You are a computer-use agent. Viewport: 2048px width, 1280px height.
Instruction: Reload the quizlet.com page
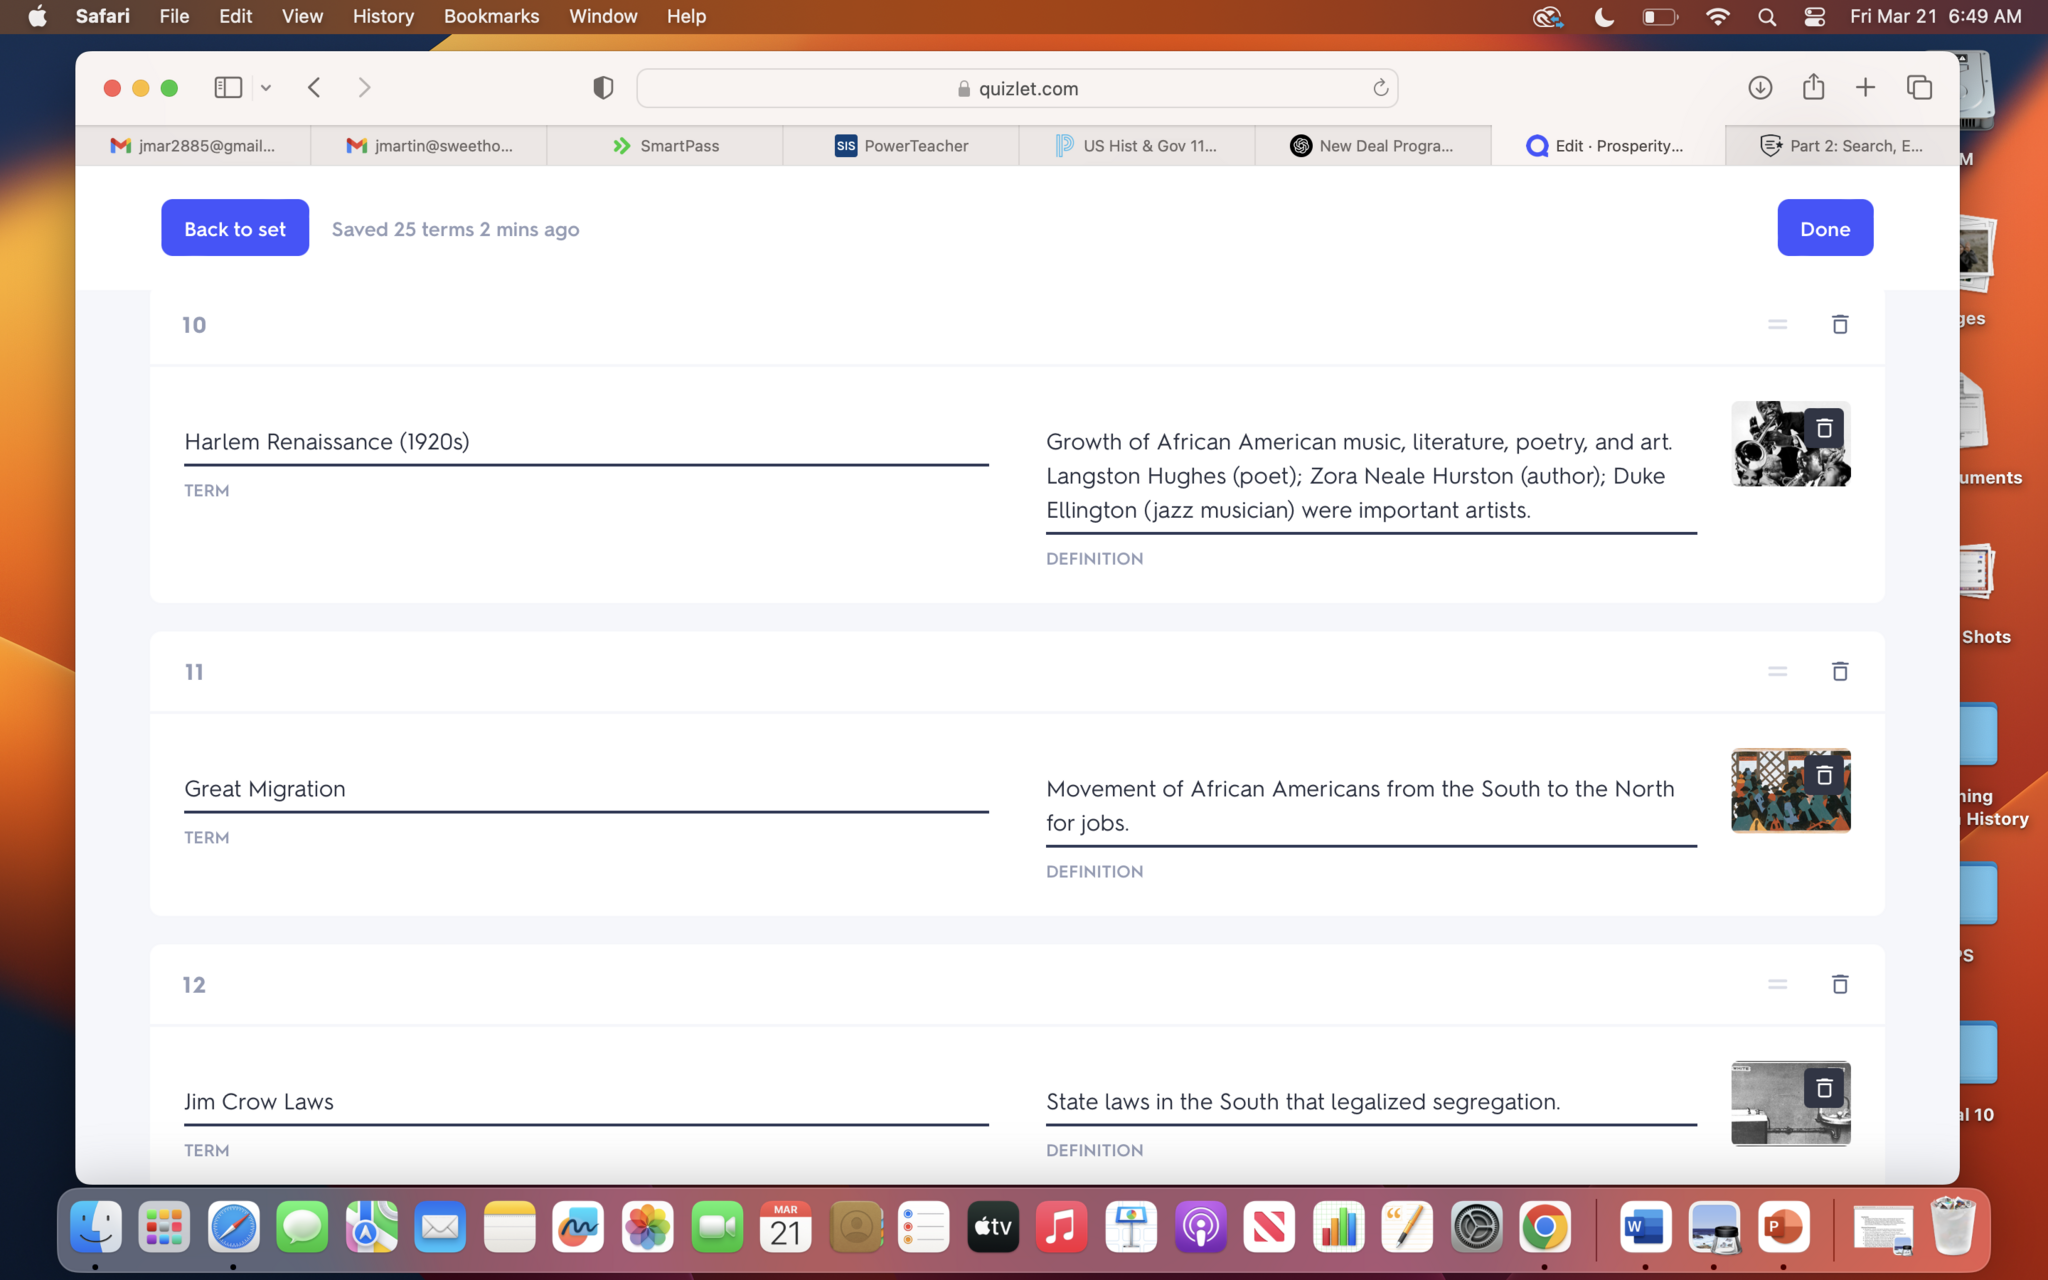pyautogui.click(x=1380, y=88)
